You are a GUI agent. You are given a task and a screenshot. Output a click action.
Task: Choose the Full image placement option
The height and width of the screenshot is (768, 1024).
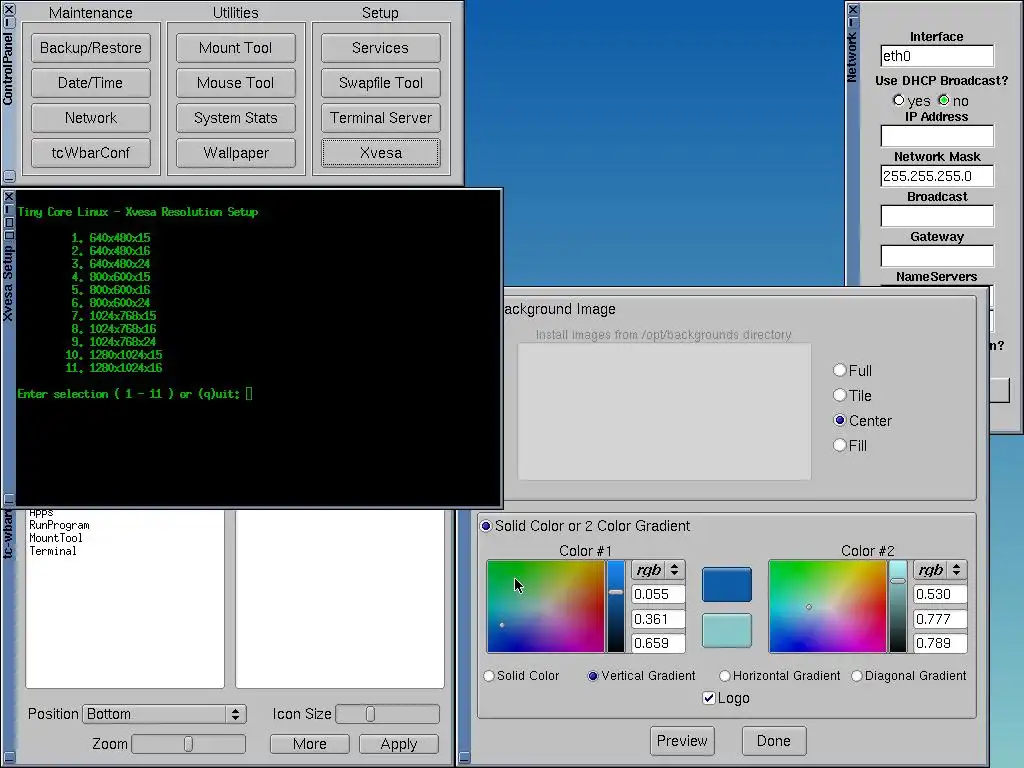(x=840, y=370)
